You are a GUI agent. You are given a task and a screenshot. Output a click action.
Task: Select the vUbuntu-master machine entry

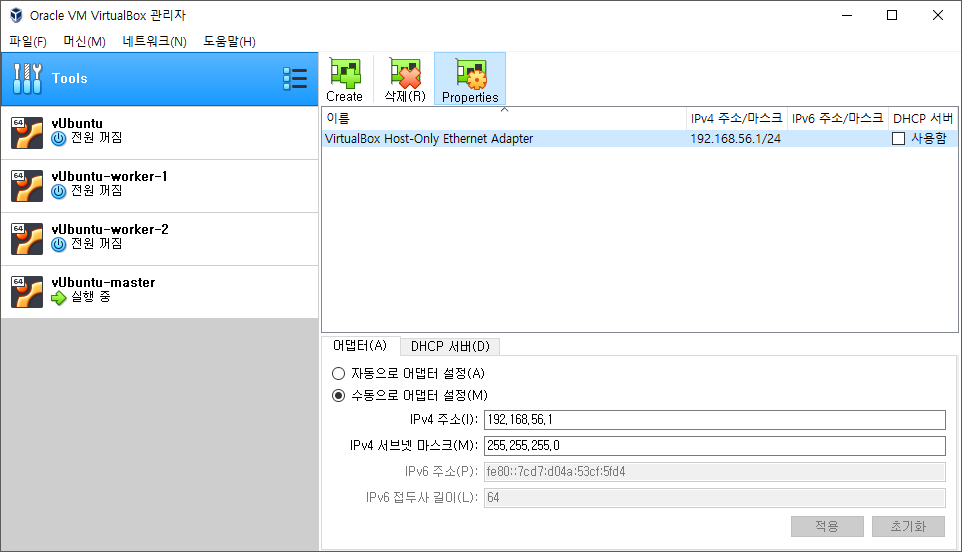pyautogui.click(x=160, y=292)
